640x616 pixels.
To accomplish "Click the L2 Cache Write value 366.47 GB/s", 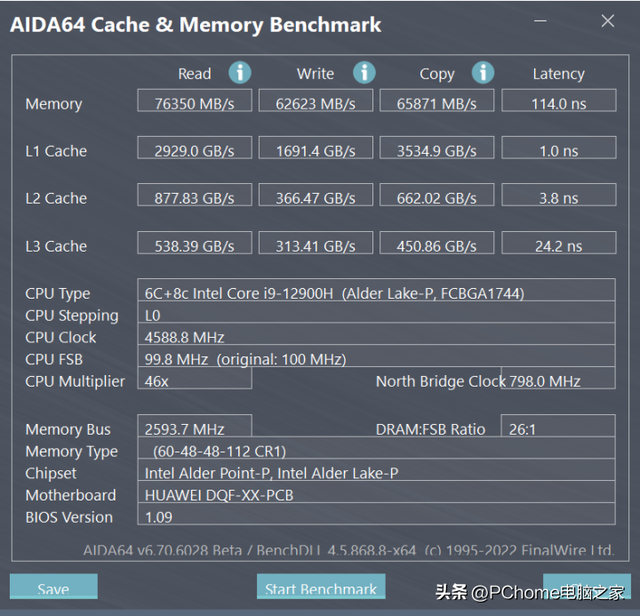I will tap(317, 198).
